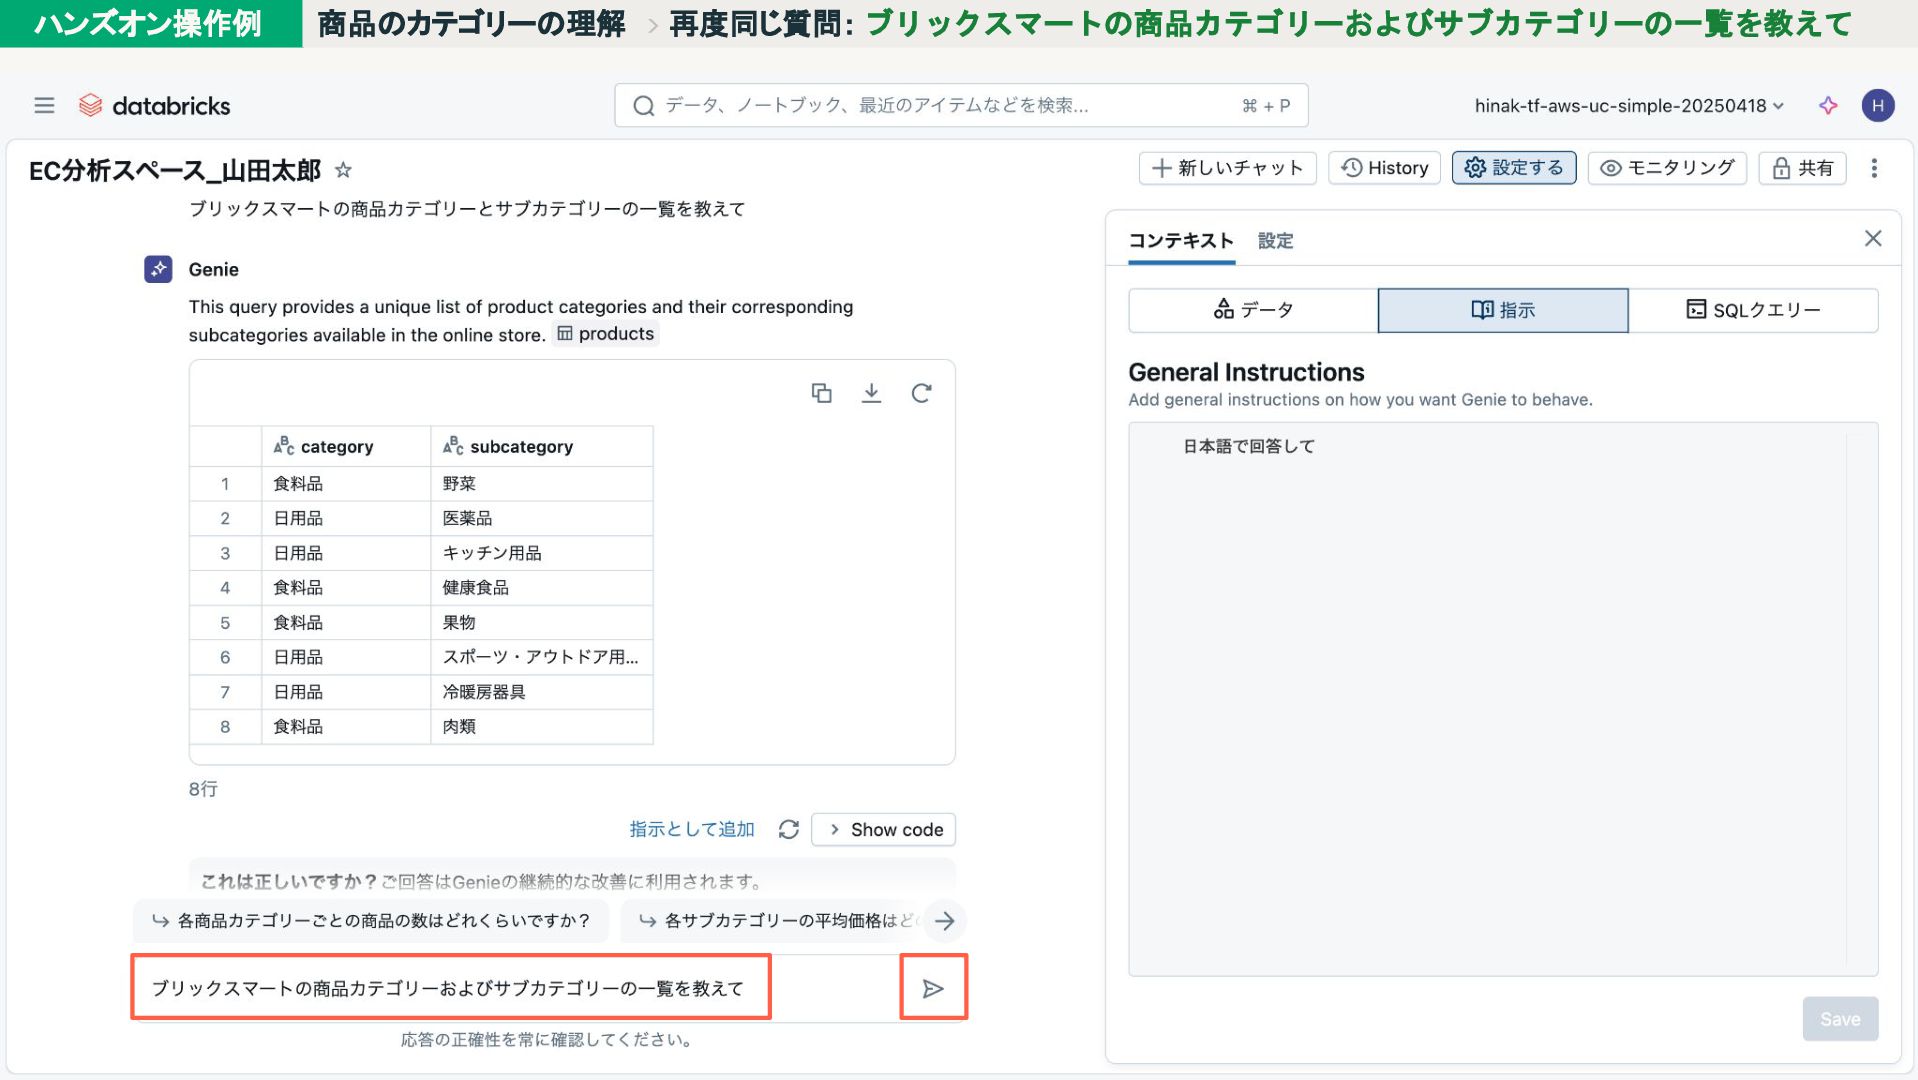
Task: Switch to the コンテキスト tab
Action: coord(1181,241)
